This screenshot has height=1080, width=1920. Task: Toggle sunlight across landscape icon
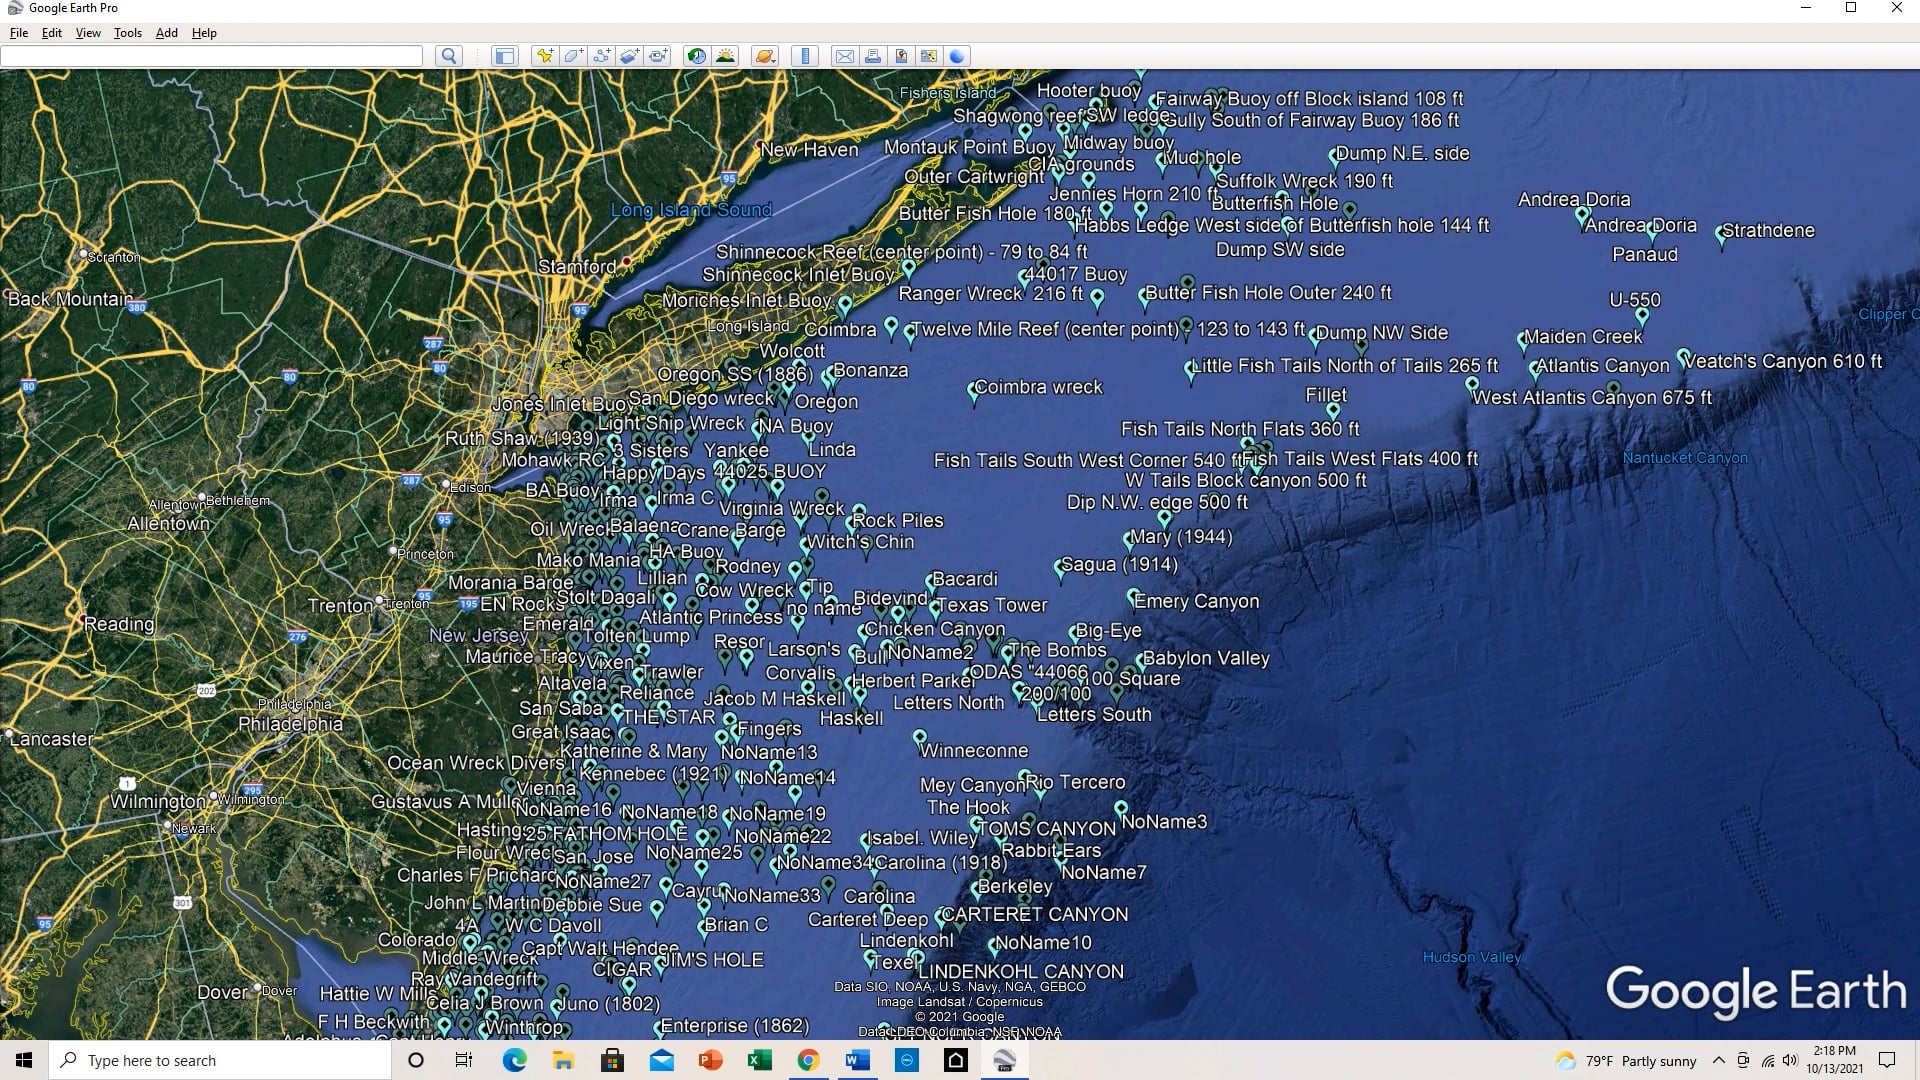click(726, 56)
